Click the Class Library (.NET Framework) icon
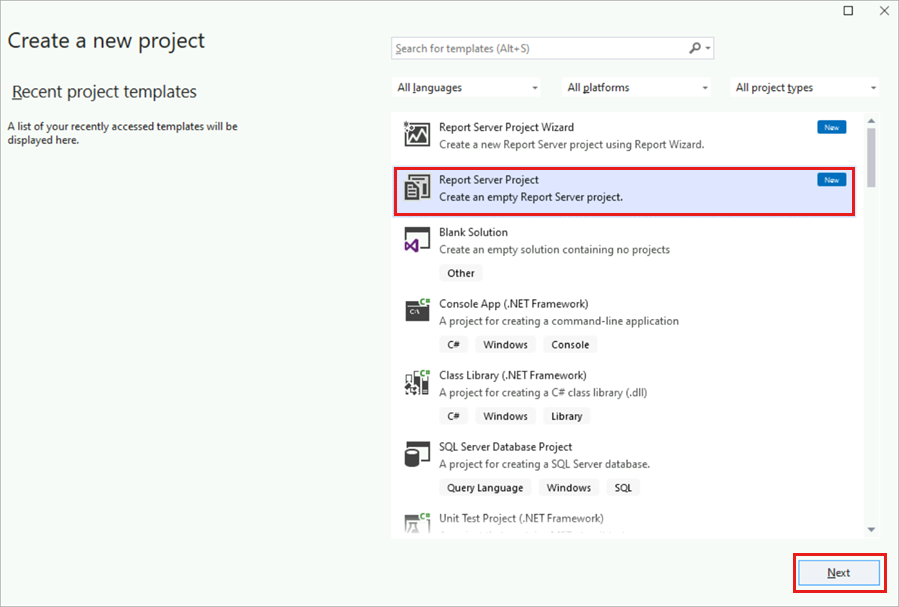 click(x=419, y=382)
